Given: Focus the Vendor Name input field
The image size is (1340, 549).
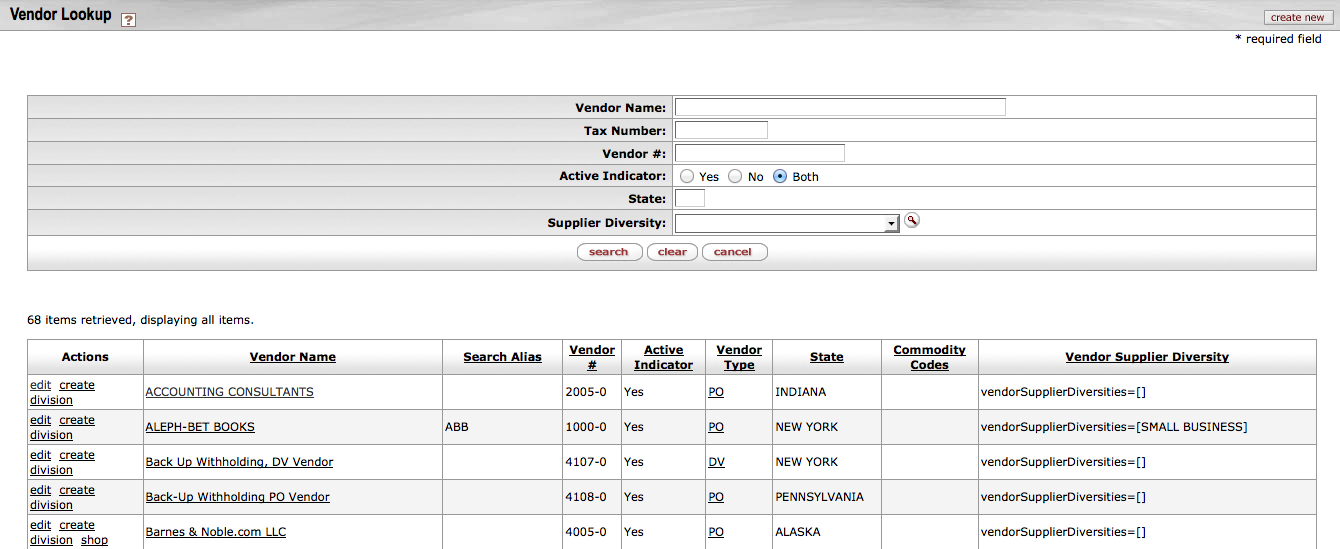Looking at the screenshot, I should 840,107.
